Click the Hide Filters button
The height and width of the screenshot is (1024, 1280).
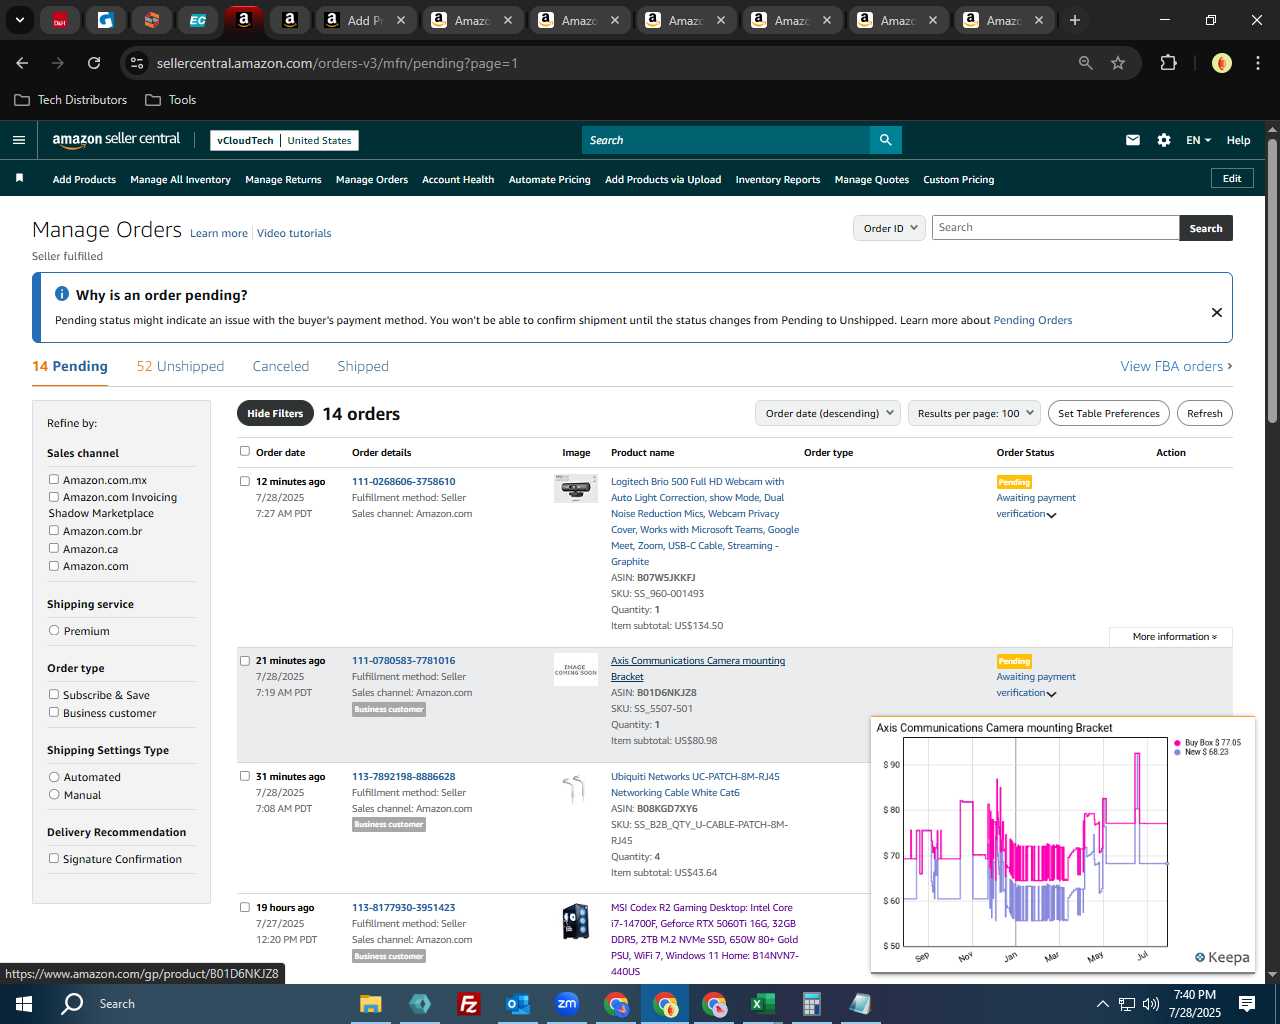(275, 413)
